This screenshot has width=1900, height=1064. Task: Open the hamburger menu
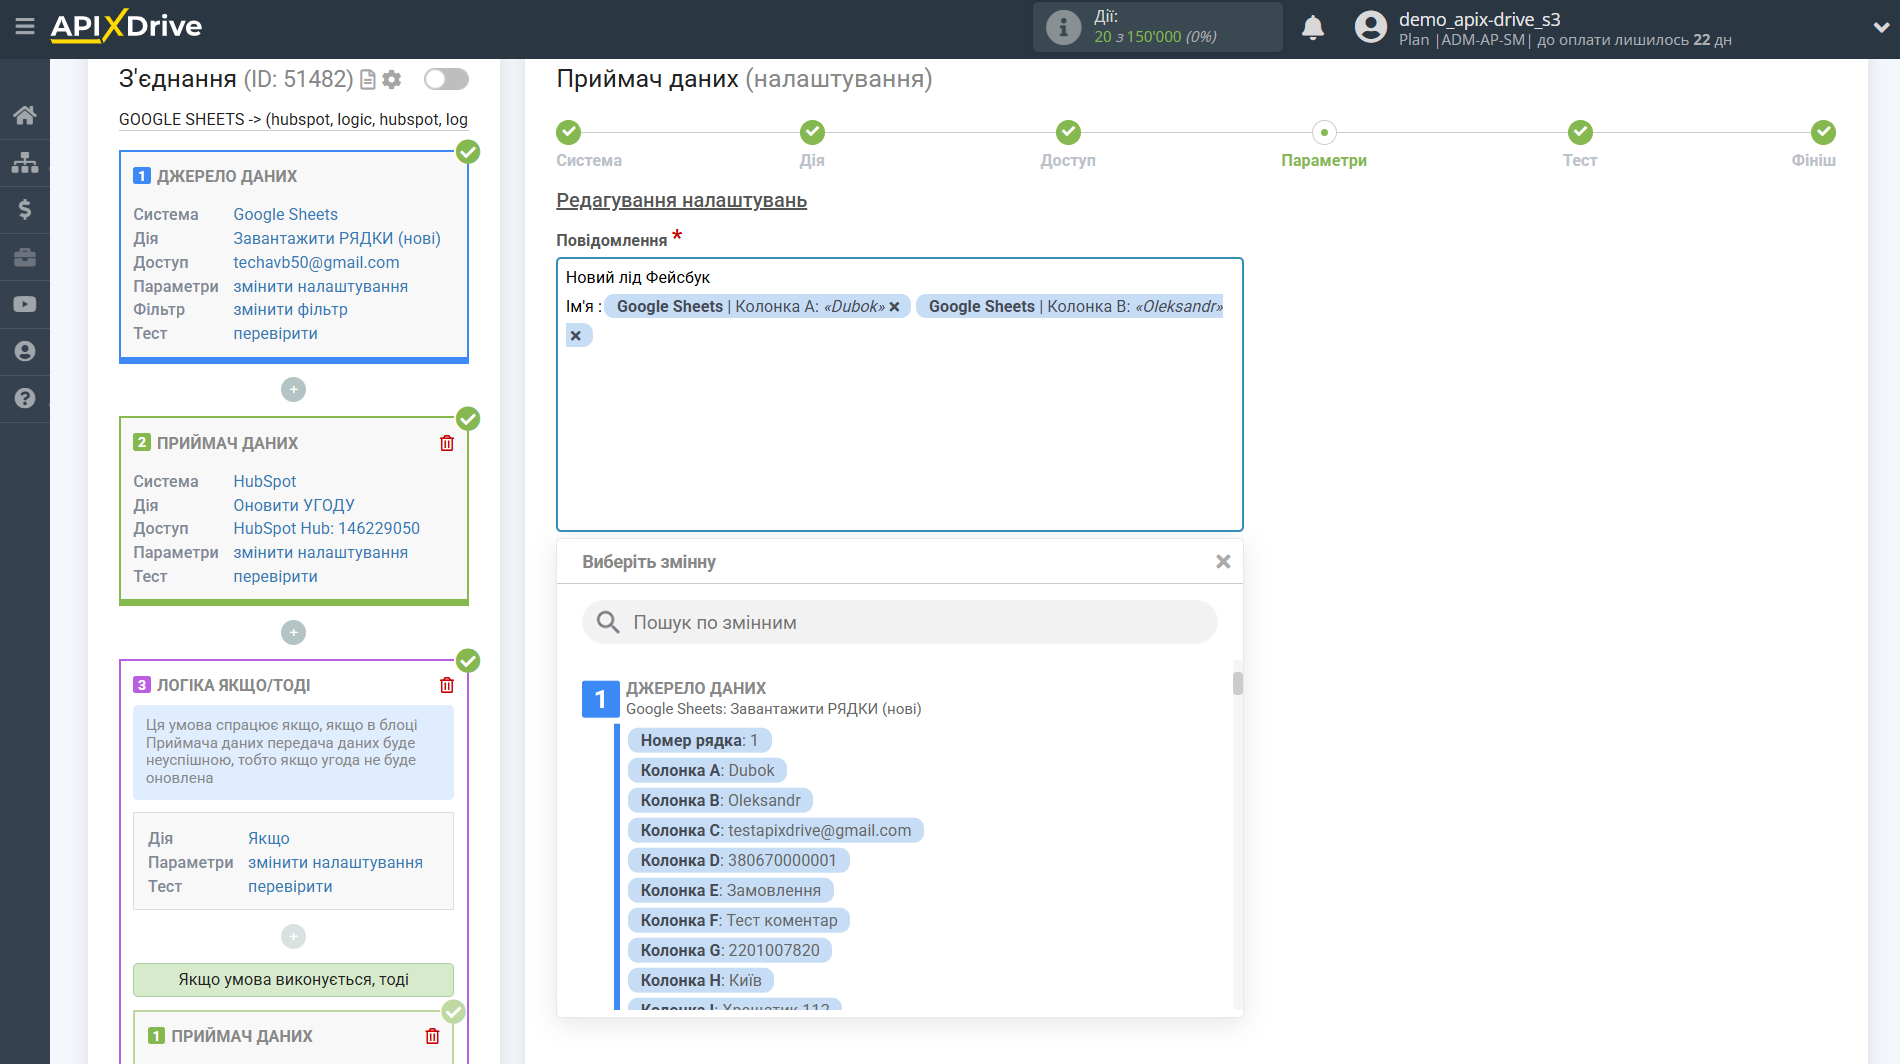pos(25,27)
